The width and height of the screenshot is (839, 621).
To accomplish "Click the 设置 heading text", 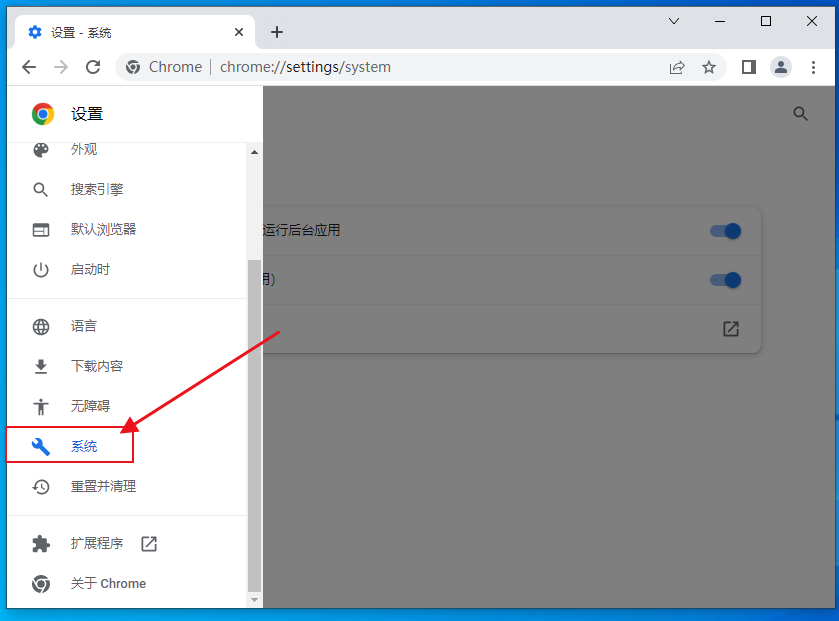I will (87, 114).
